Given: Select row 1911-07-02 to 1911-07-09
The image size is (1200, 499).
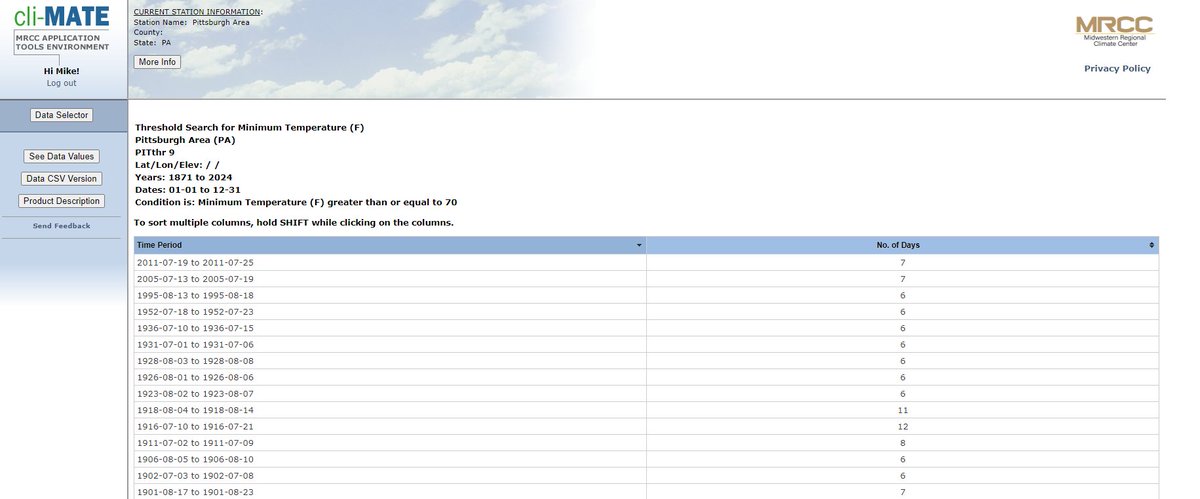Looking at the screenshot, I should pyautogui.click(x=646, y=442).
